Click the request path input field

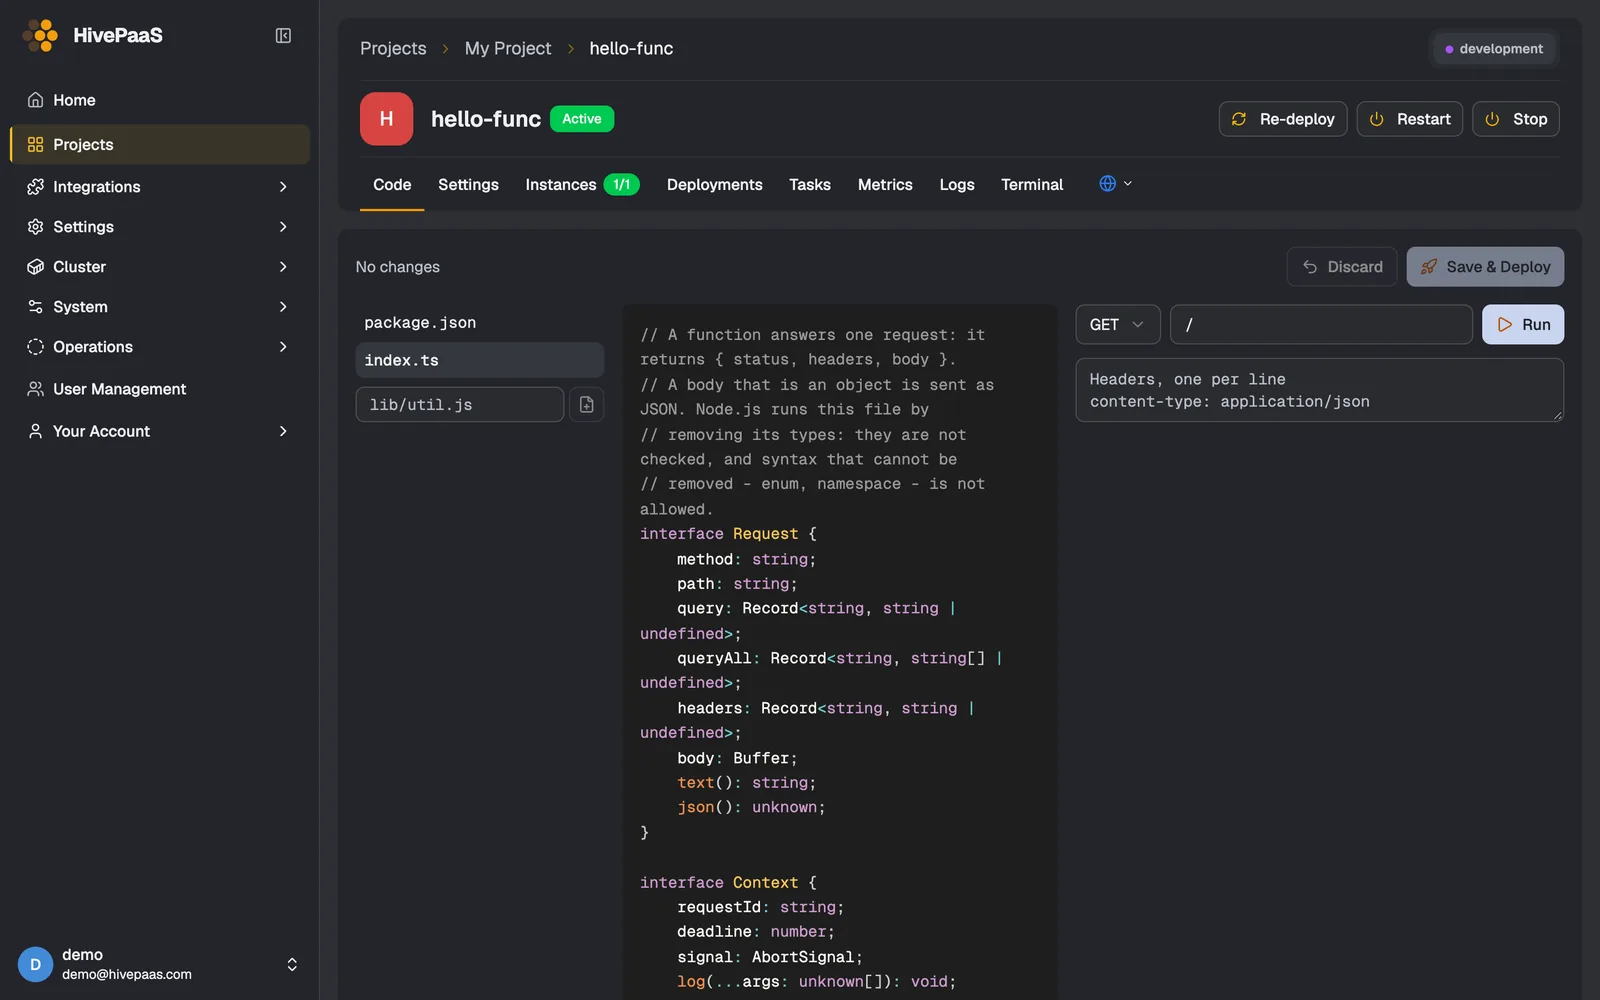tap(1321, 324)
